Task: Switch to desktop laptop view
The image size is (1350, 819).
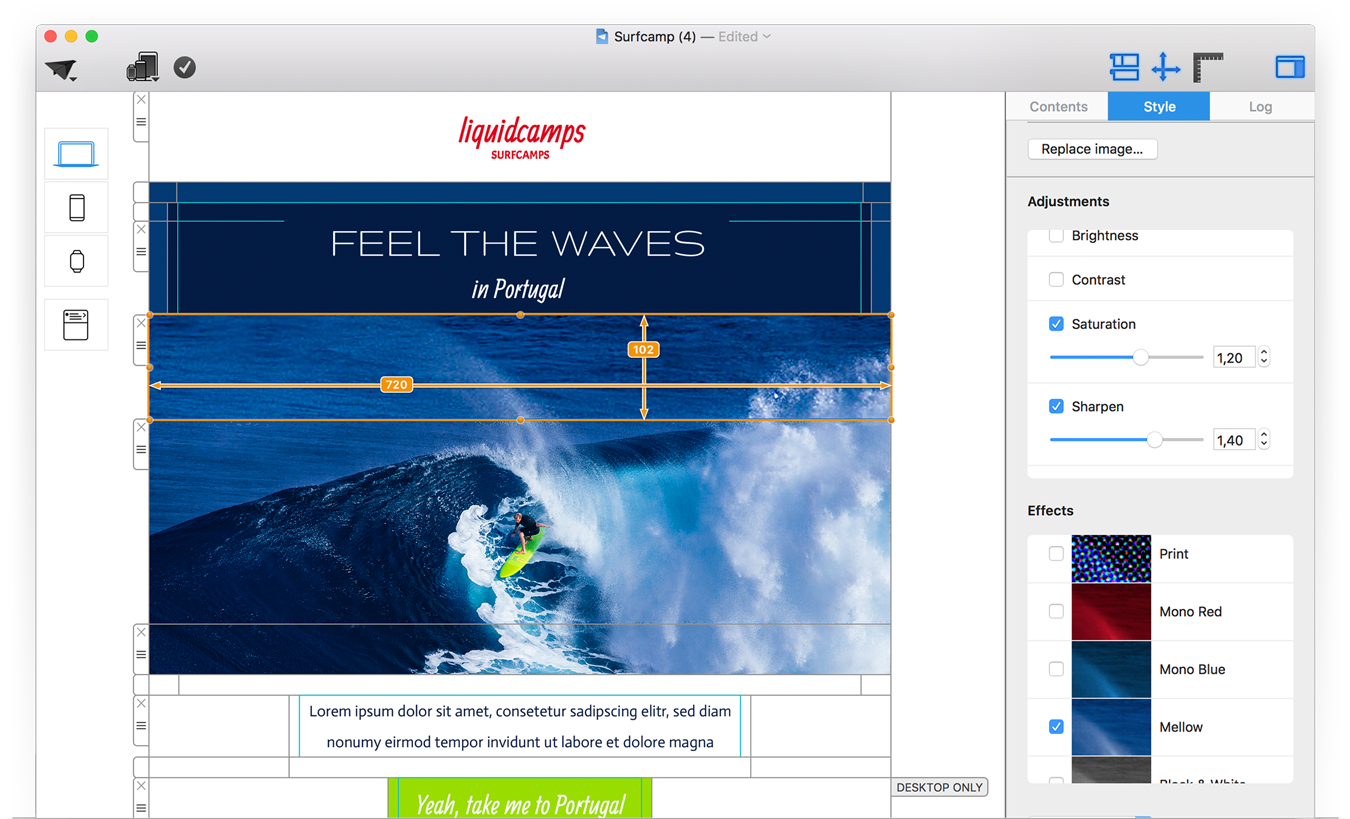Action: [x=76, y=154]
